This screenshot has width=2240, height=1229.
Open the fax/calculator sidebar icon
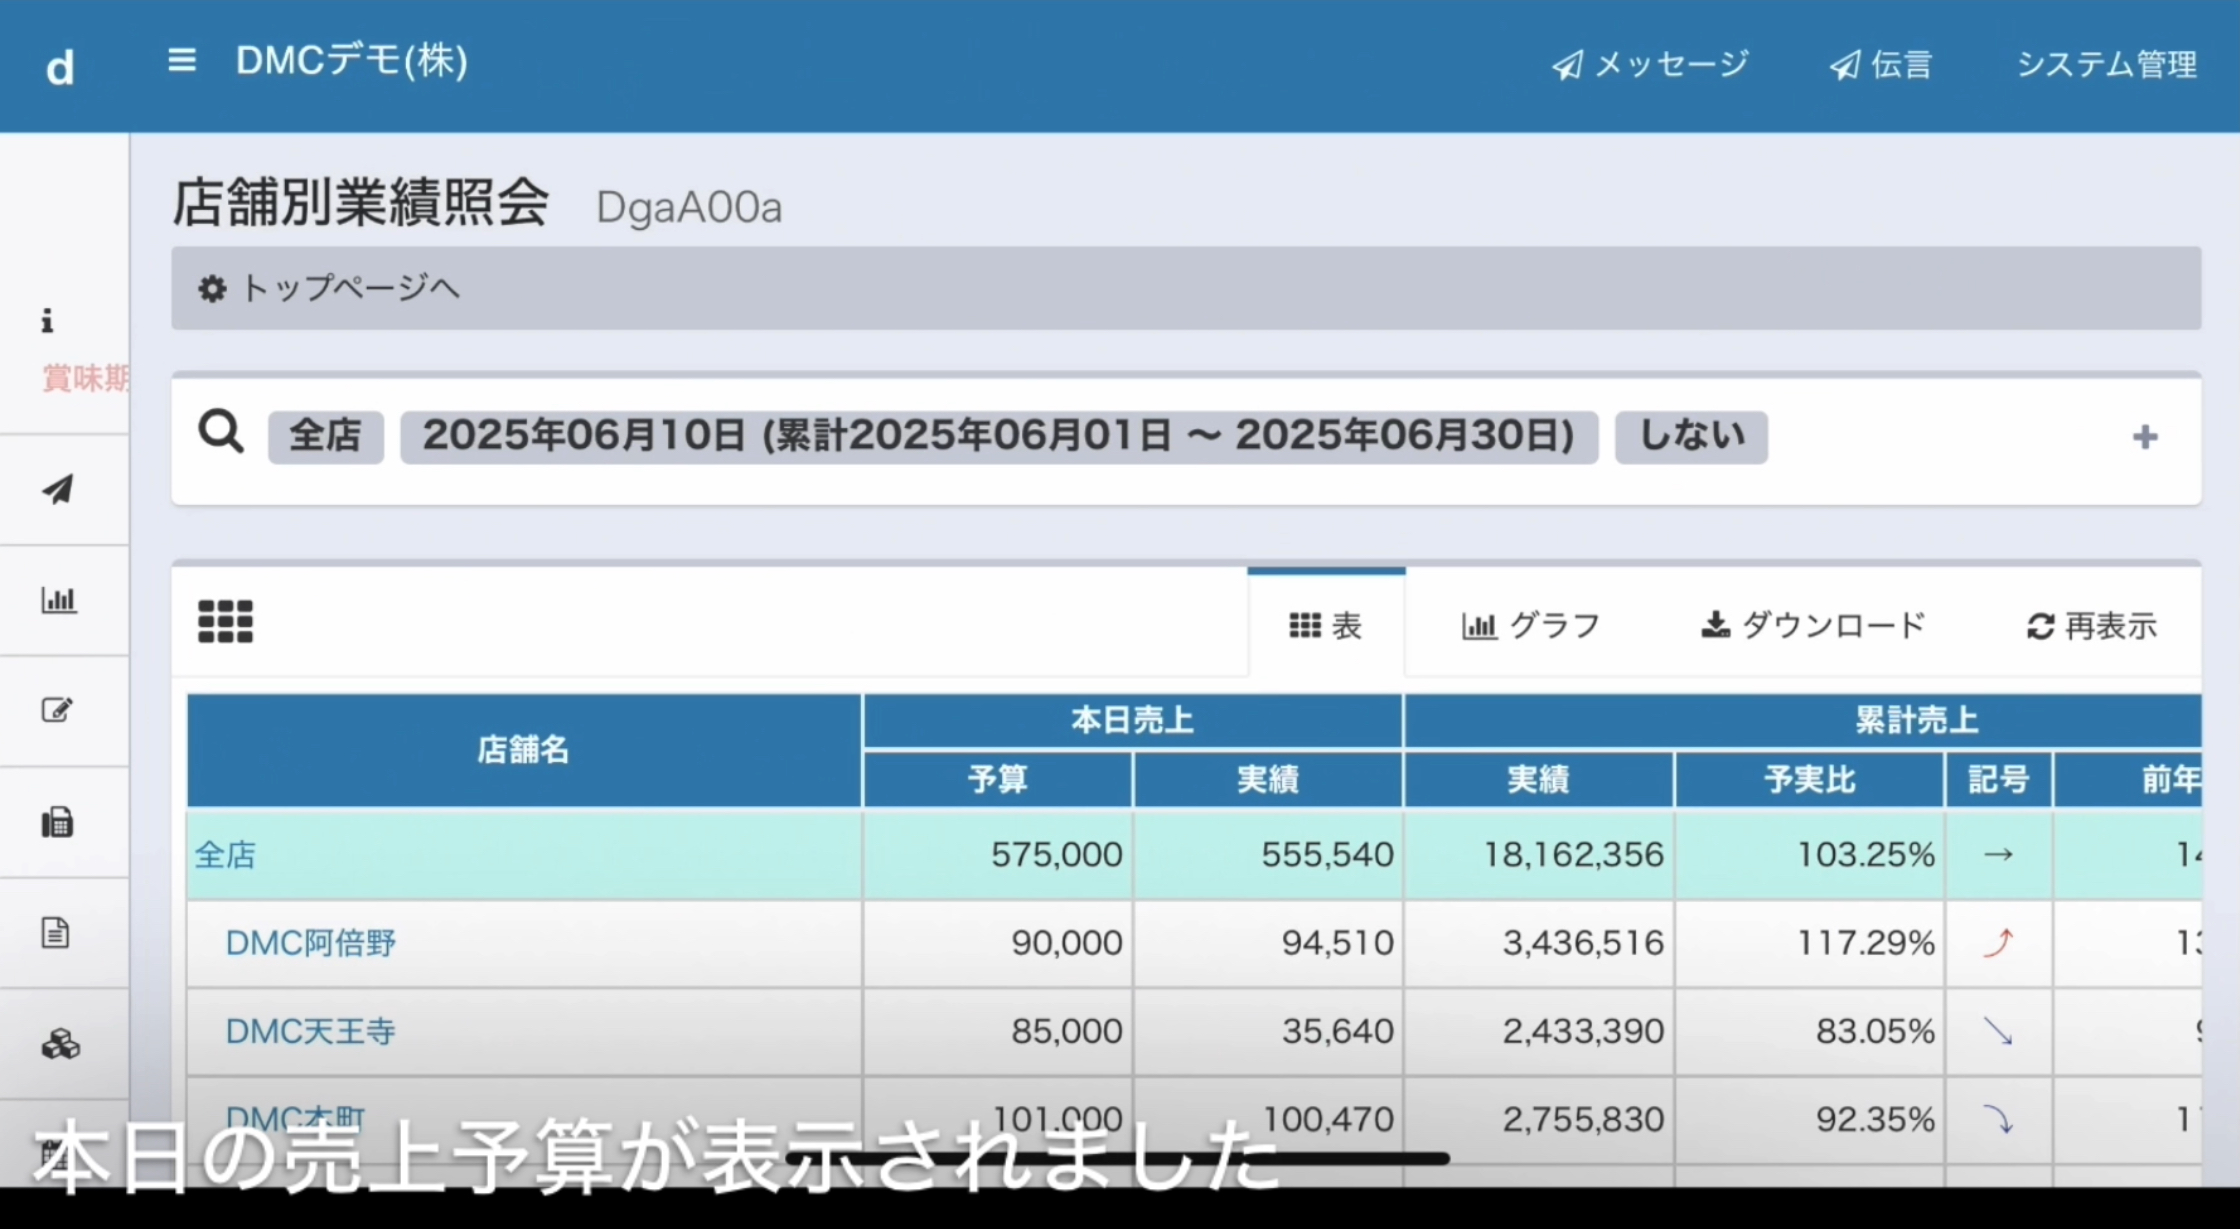point(57,822)
